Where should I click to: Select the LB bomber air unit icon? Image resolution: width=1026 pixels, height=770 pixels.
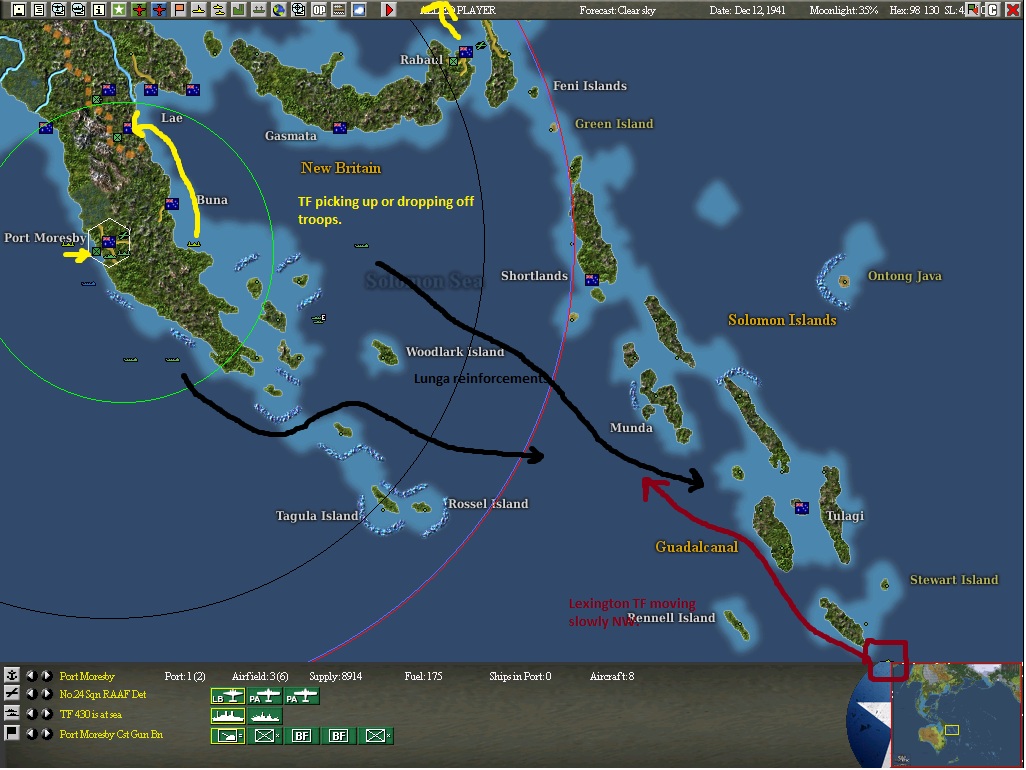pyautogui.click(x=228, y=697)
